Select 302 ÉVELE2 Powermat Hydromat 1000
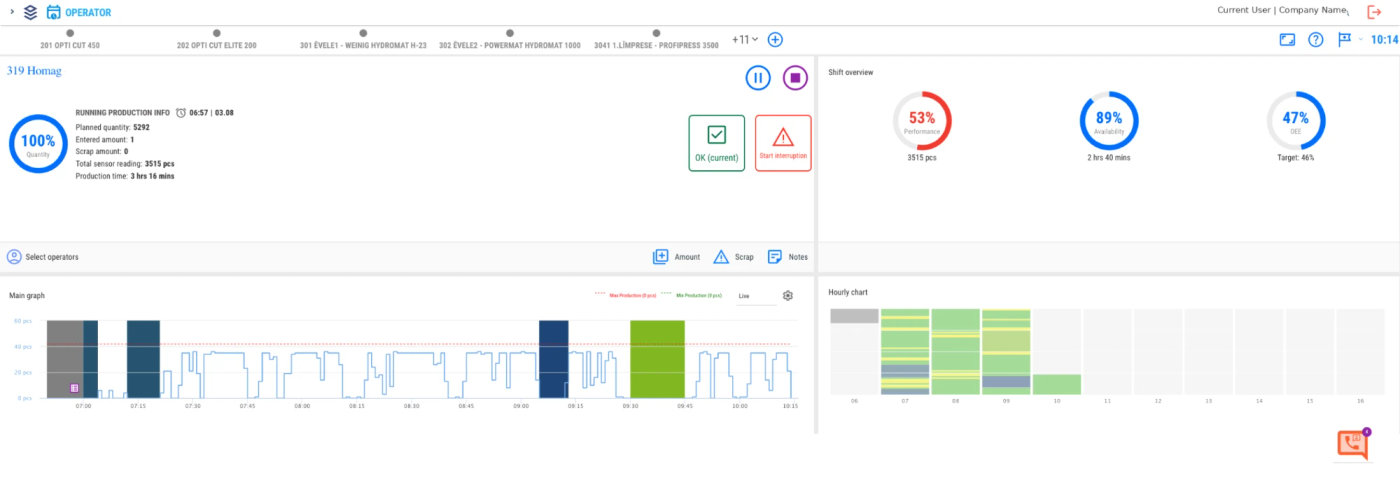Image resolution: width=1400 pixels, height=483 pixels. [x=510, y=40]
